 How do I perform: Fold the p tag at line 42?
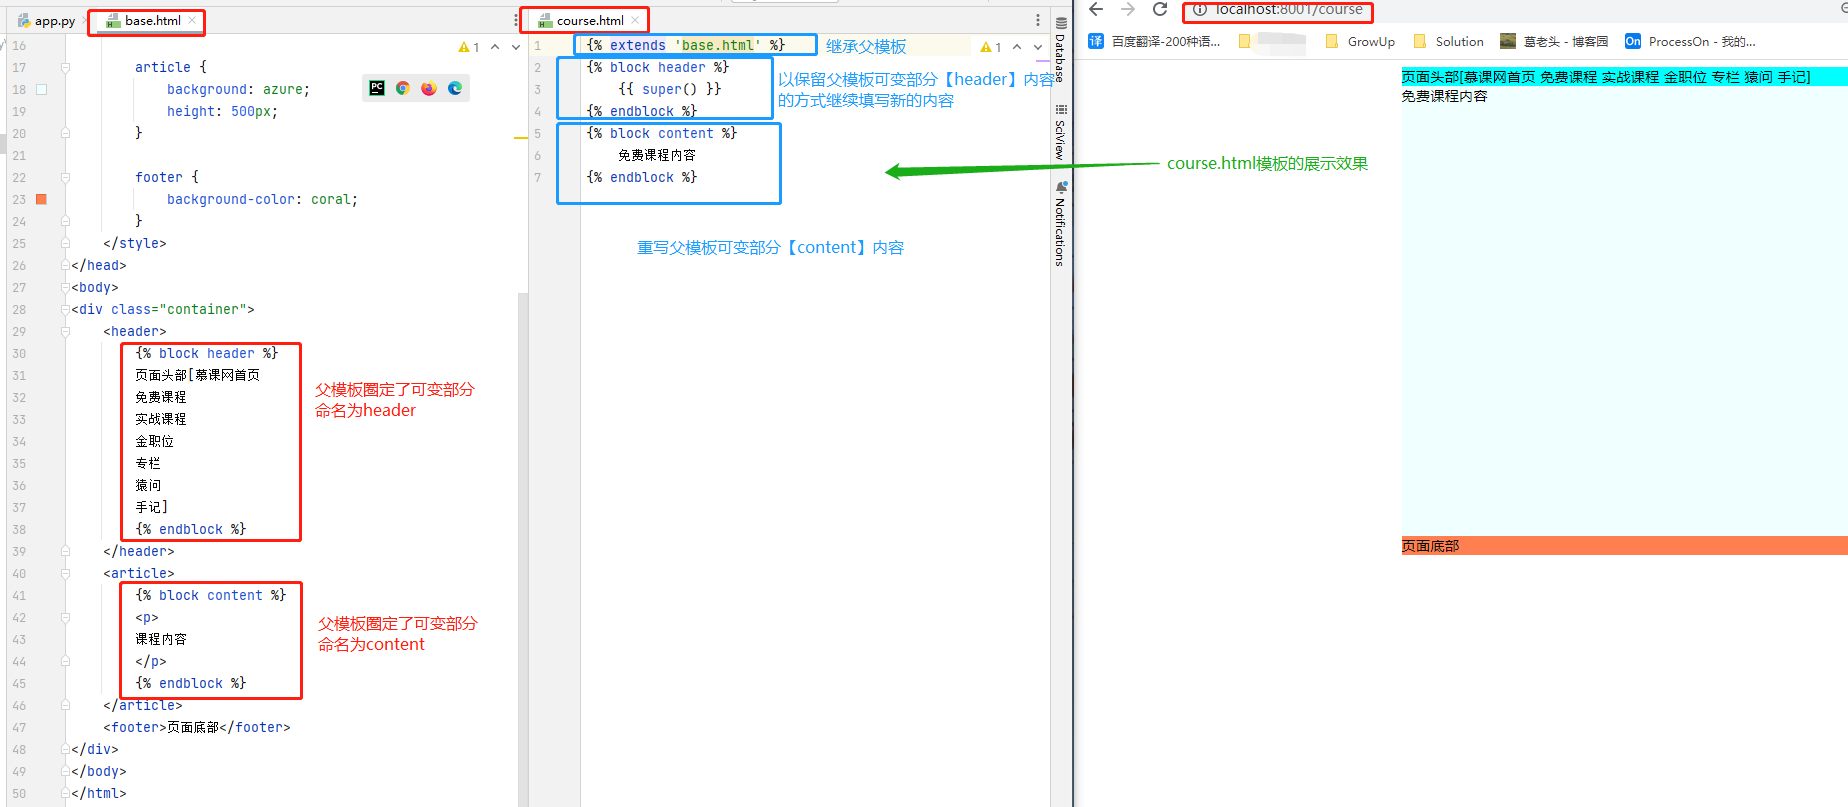click(x=65, y=617)
